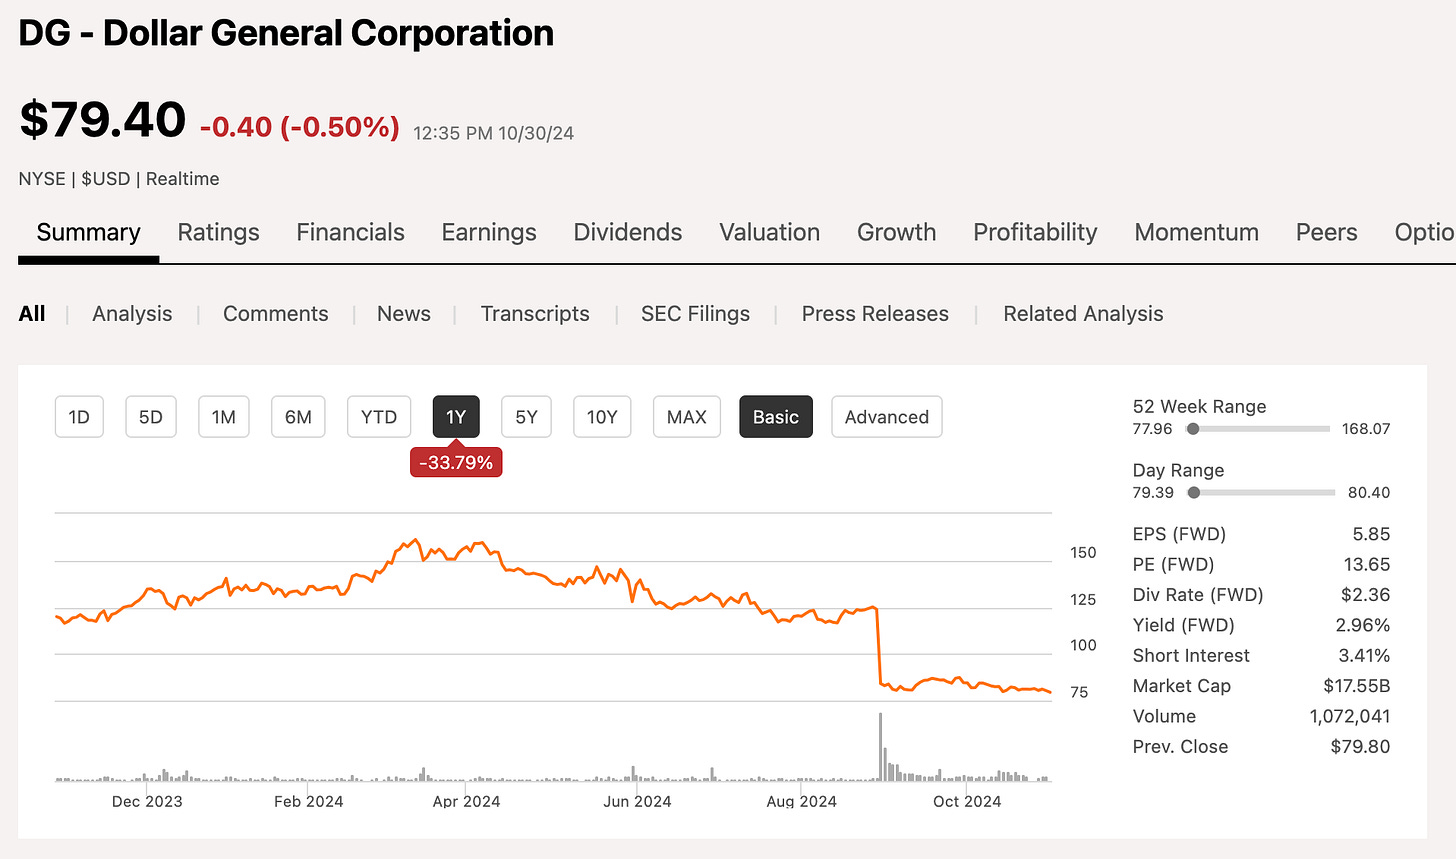Click the Dec 2023 axis label
The width and height of the screenshot is (1456, 859).
click(147, 801)
